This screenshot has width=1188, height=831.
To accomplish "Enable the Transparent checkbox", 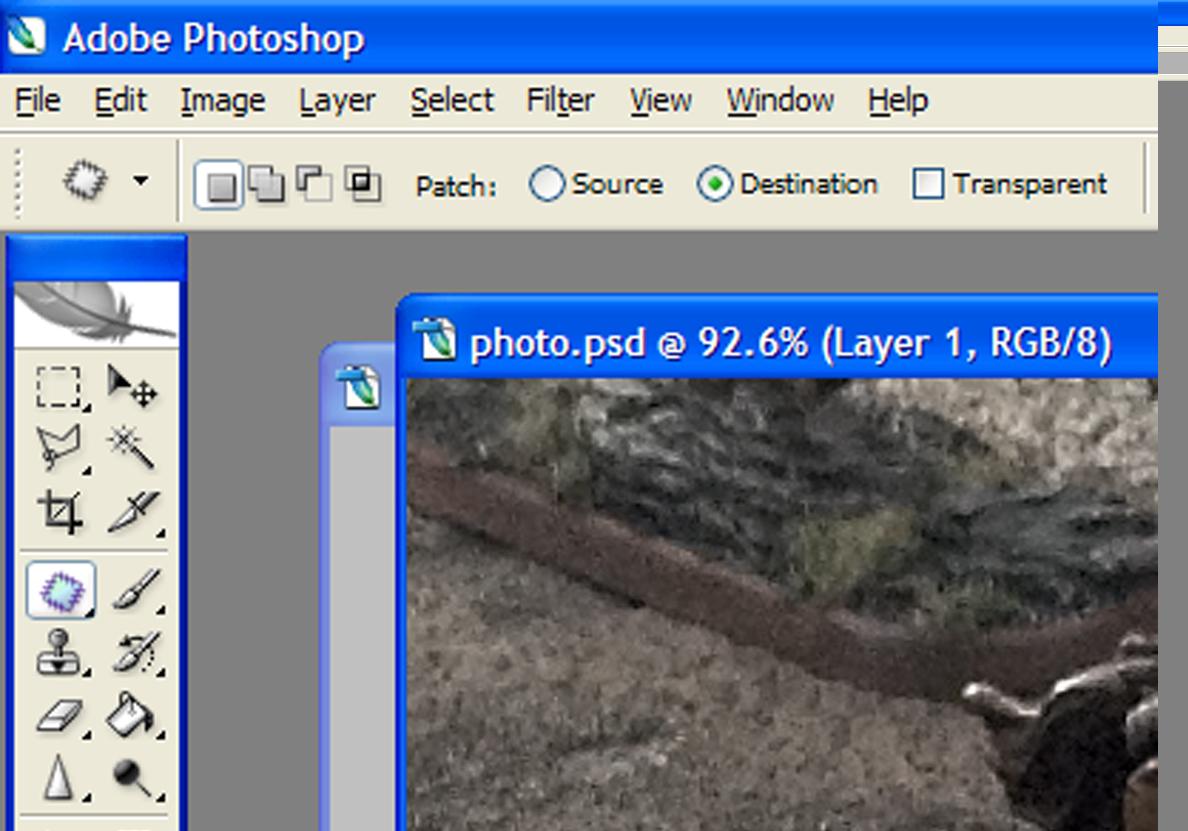I will click(x=928, y=184).
